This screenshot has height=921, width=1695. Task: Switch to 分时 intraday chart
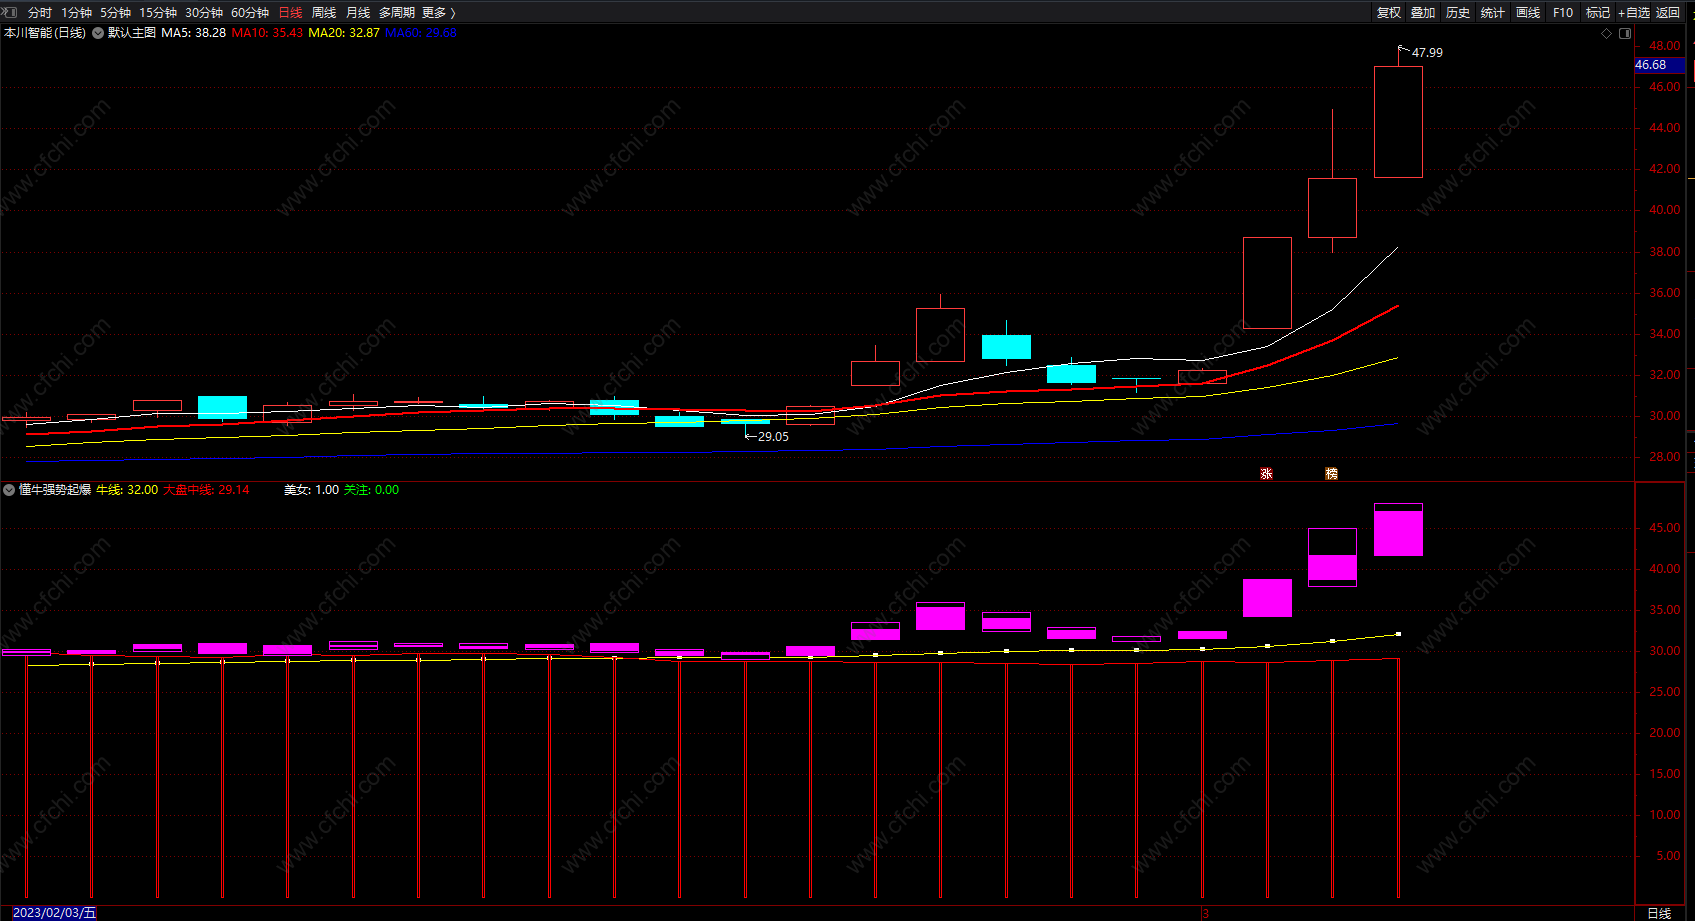(40, 13)
